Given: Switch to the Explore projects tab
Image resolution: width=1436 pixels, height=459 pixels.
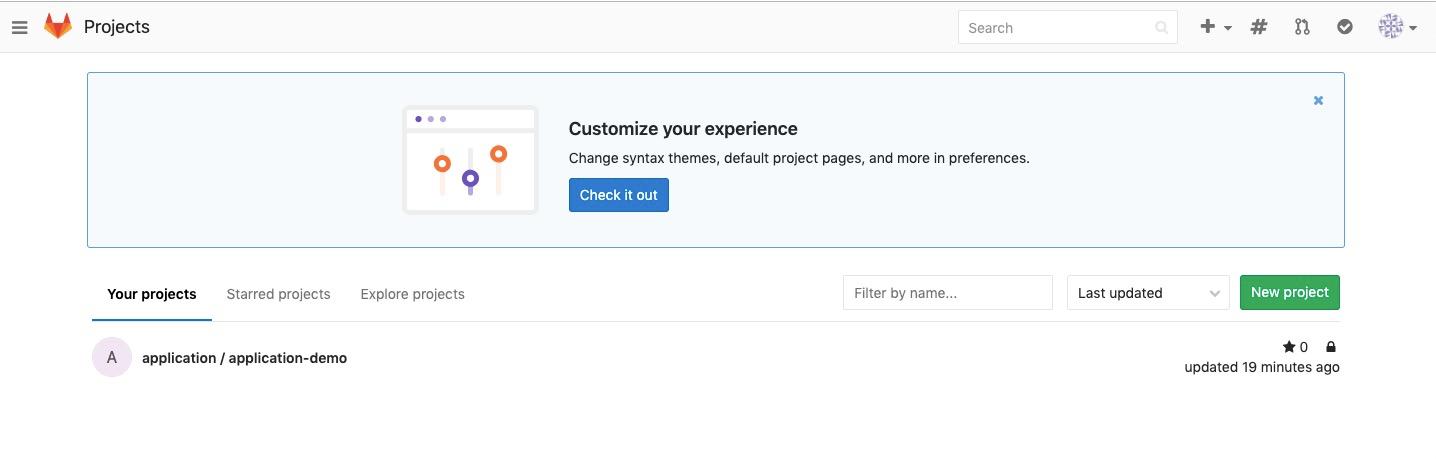Looking at the screenshot, I should (412, 294).
